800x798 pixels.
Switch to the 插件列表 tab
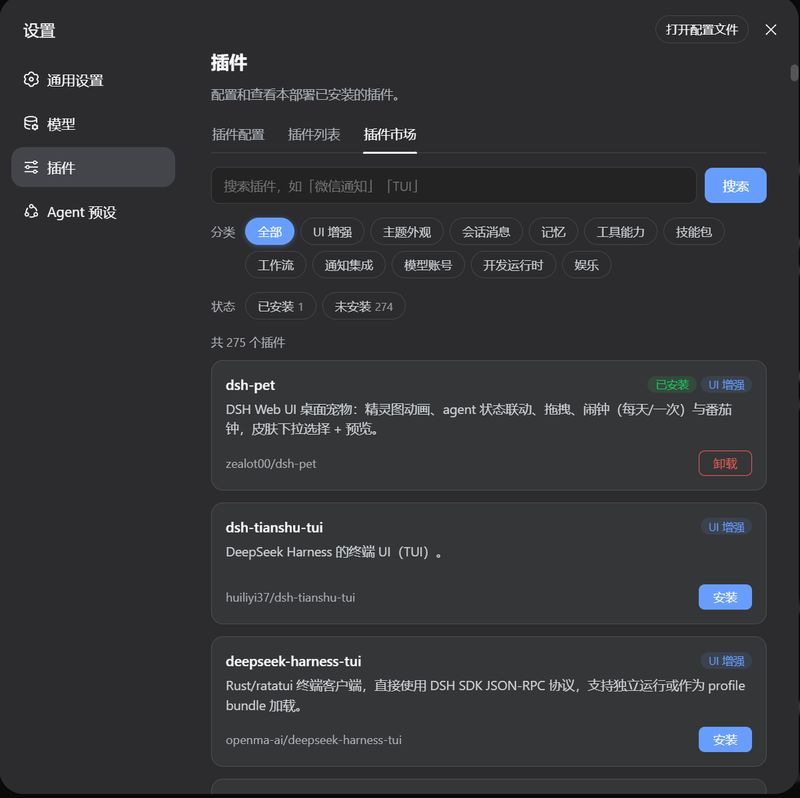tap(314, 135)
